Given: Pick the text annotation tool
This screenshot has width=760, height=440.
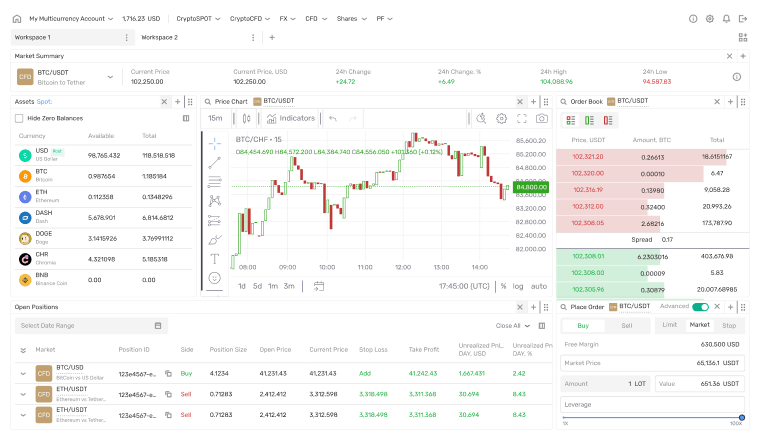Looking at the screenshot, I should click(215, 258).
